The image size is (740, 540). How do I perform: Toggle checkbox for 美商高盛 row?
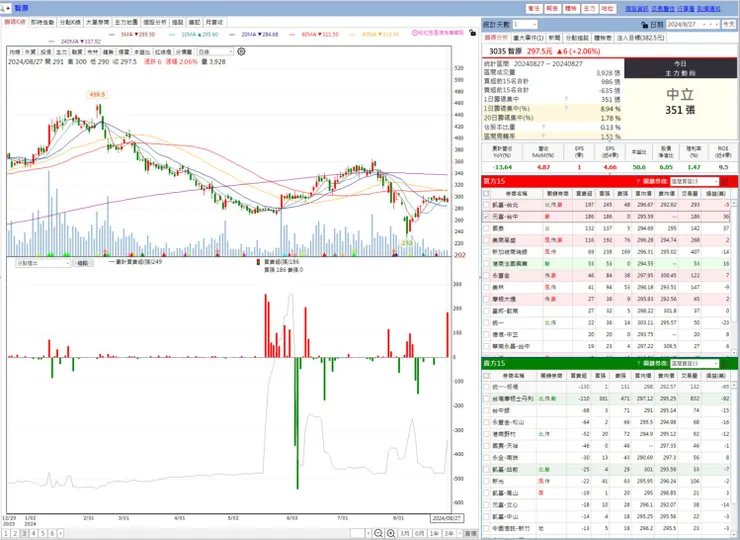coord(486,240)
